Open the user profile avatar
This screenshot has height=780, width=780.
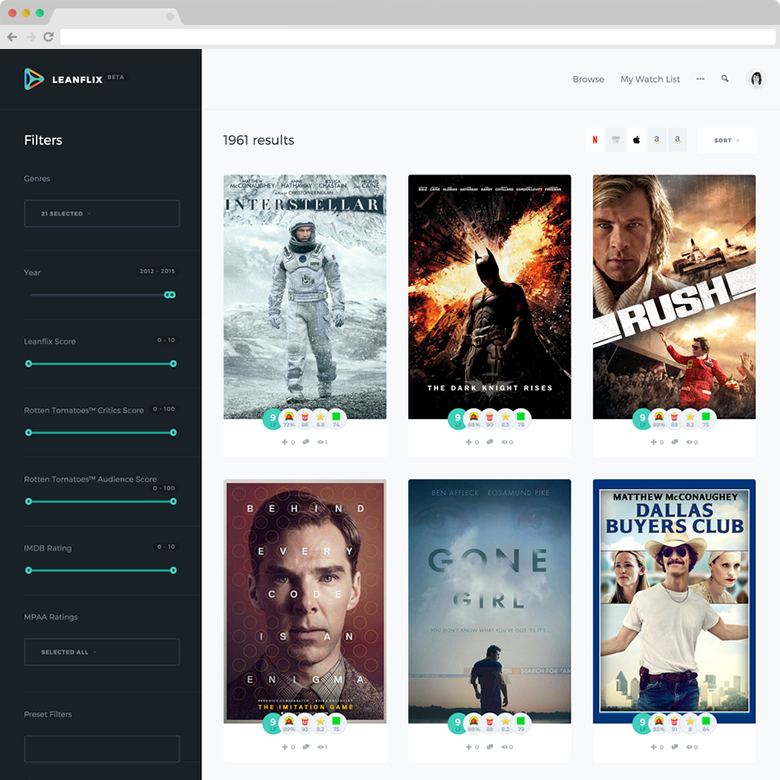click(756, 79)
